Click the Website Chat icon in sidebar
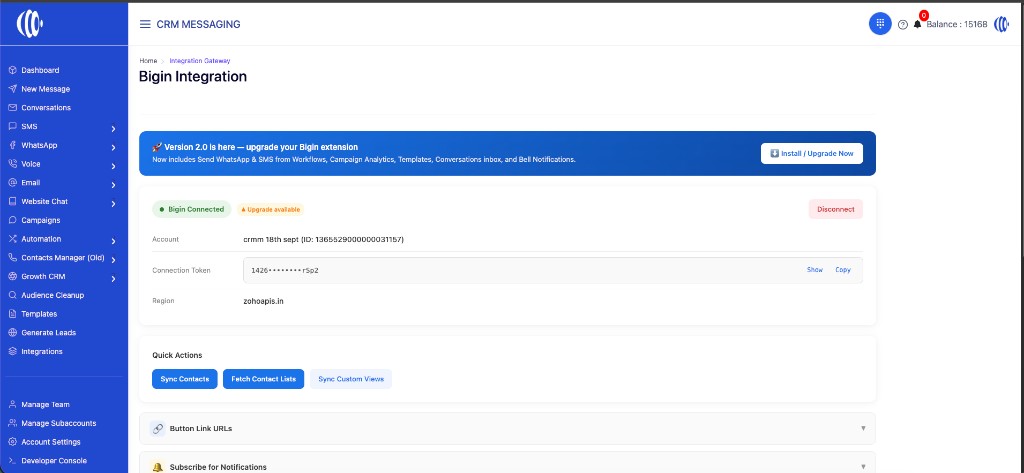This screenshot has height=473, width=1024. [12, 201]
